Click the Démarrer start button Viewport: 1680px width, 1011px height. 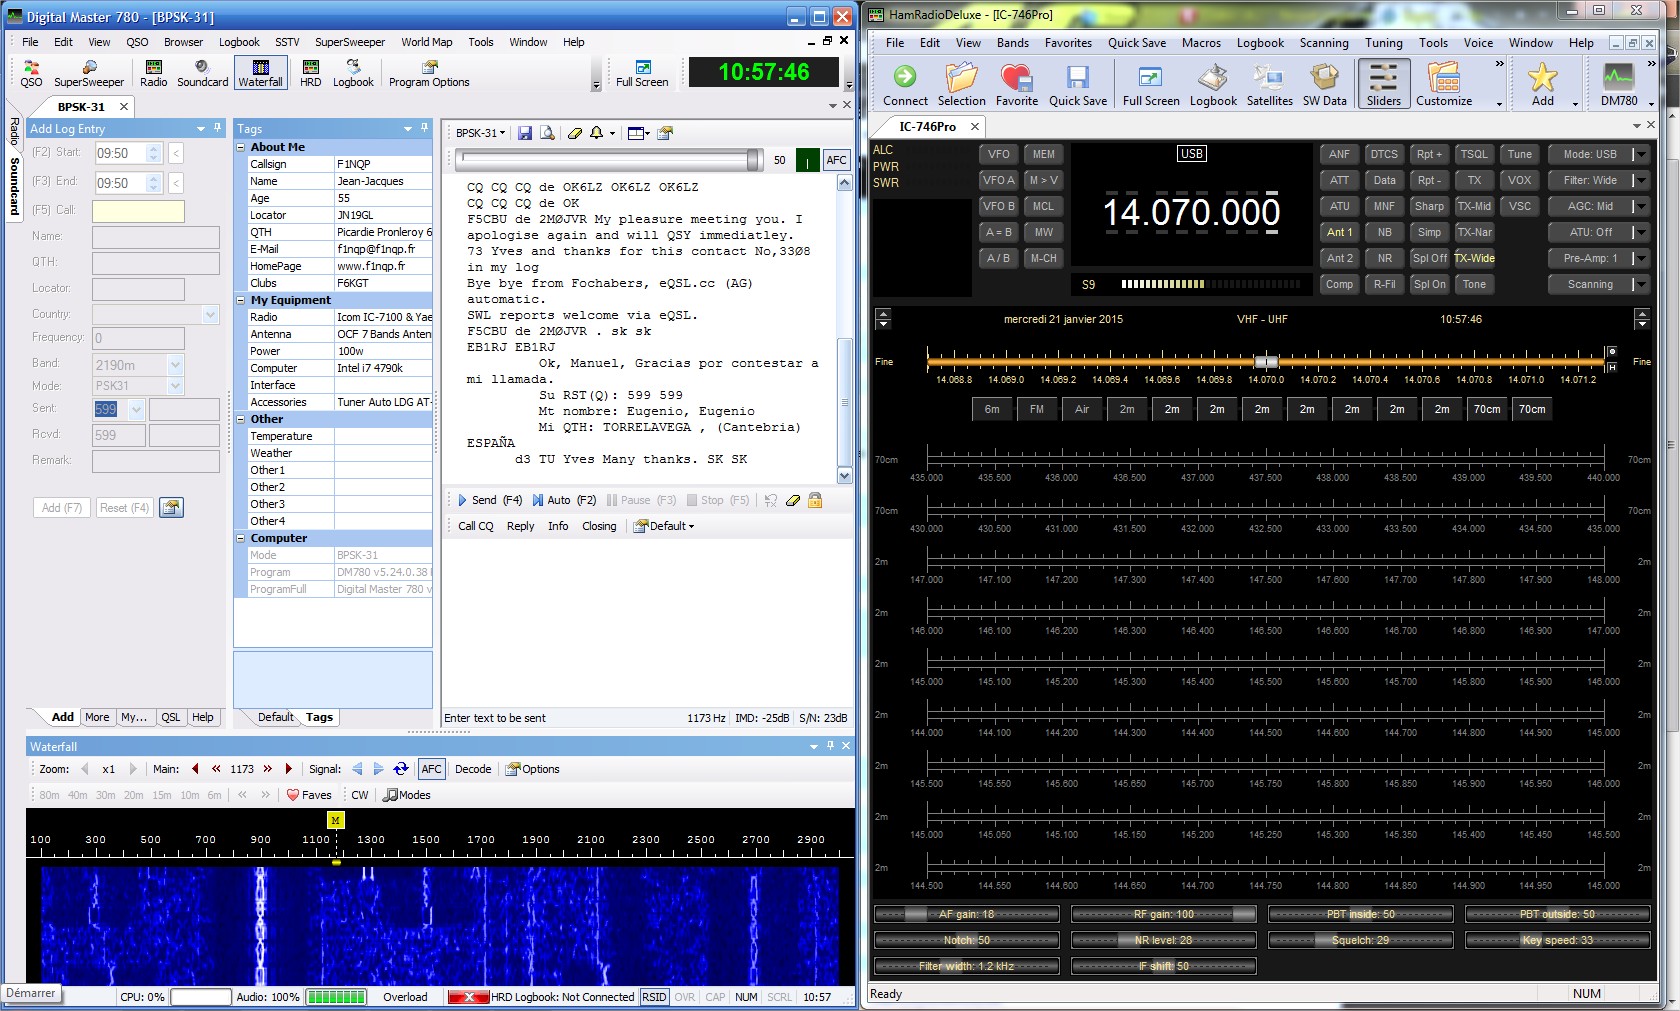pyautogui.click(x=31, y=993)
